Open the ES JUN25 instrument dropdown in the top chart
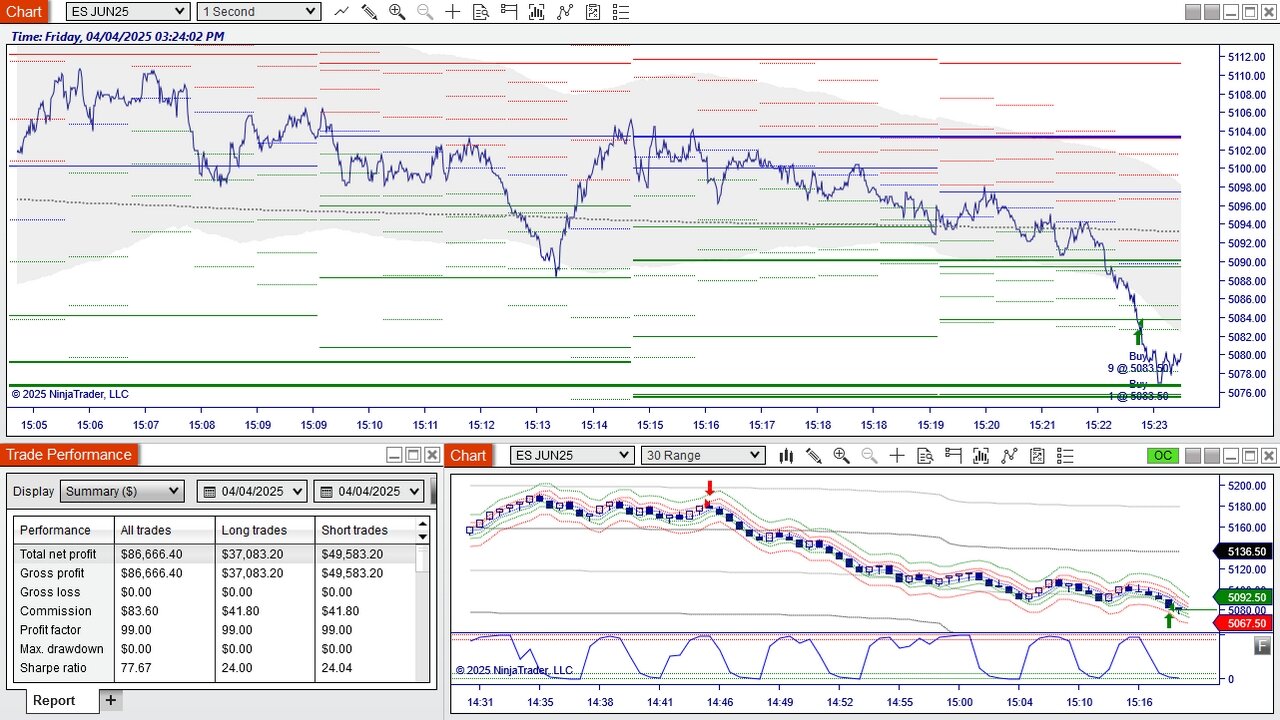Screen dimensions: 1280x720 click(x=128, y=11)
